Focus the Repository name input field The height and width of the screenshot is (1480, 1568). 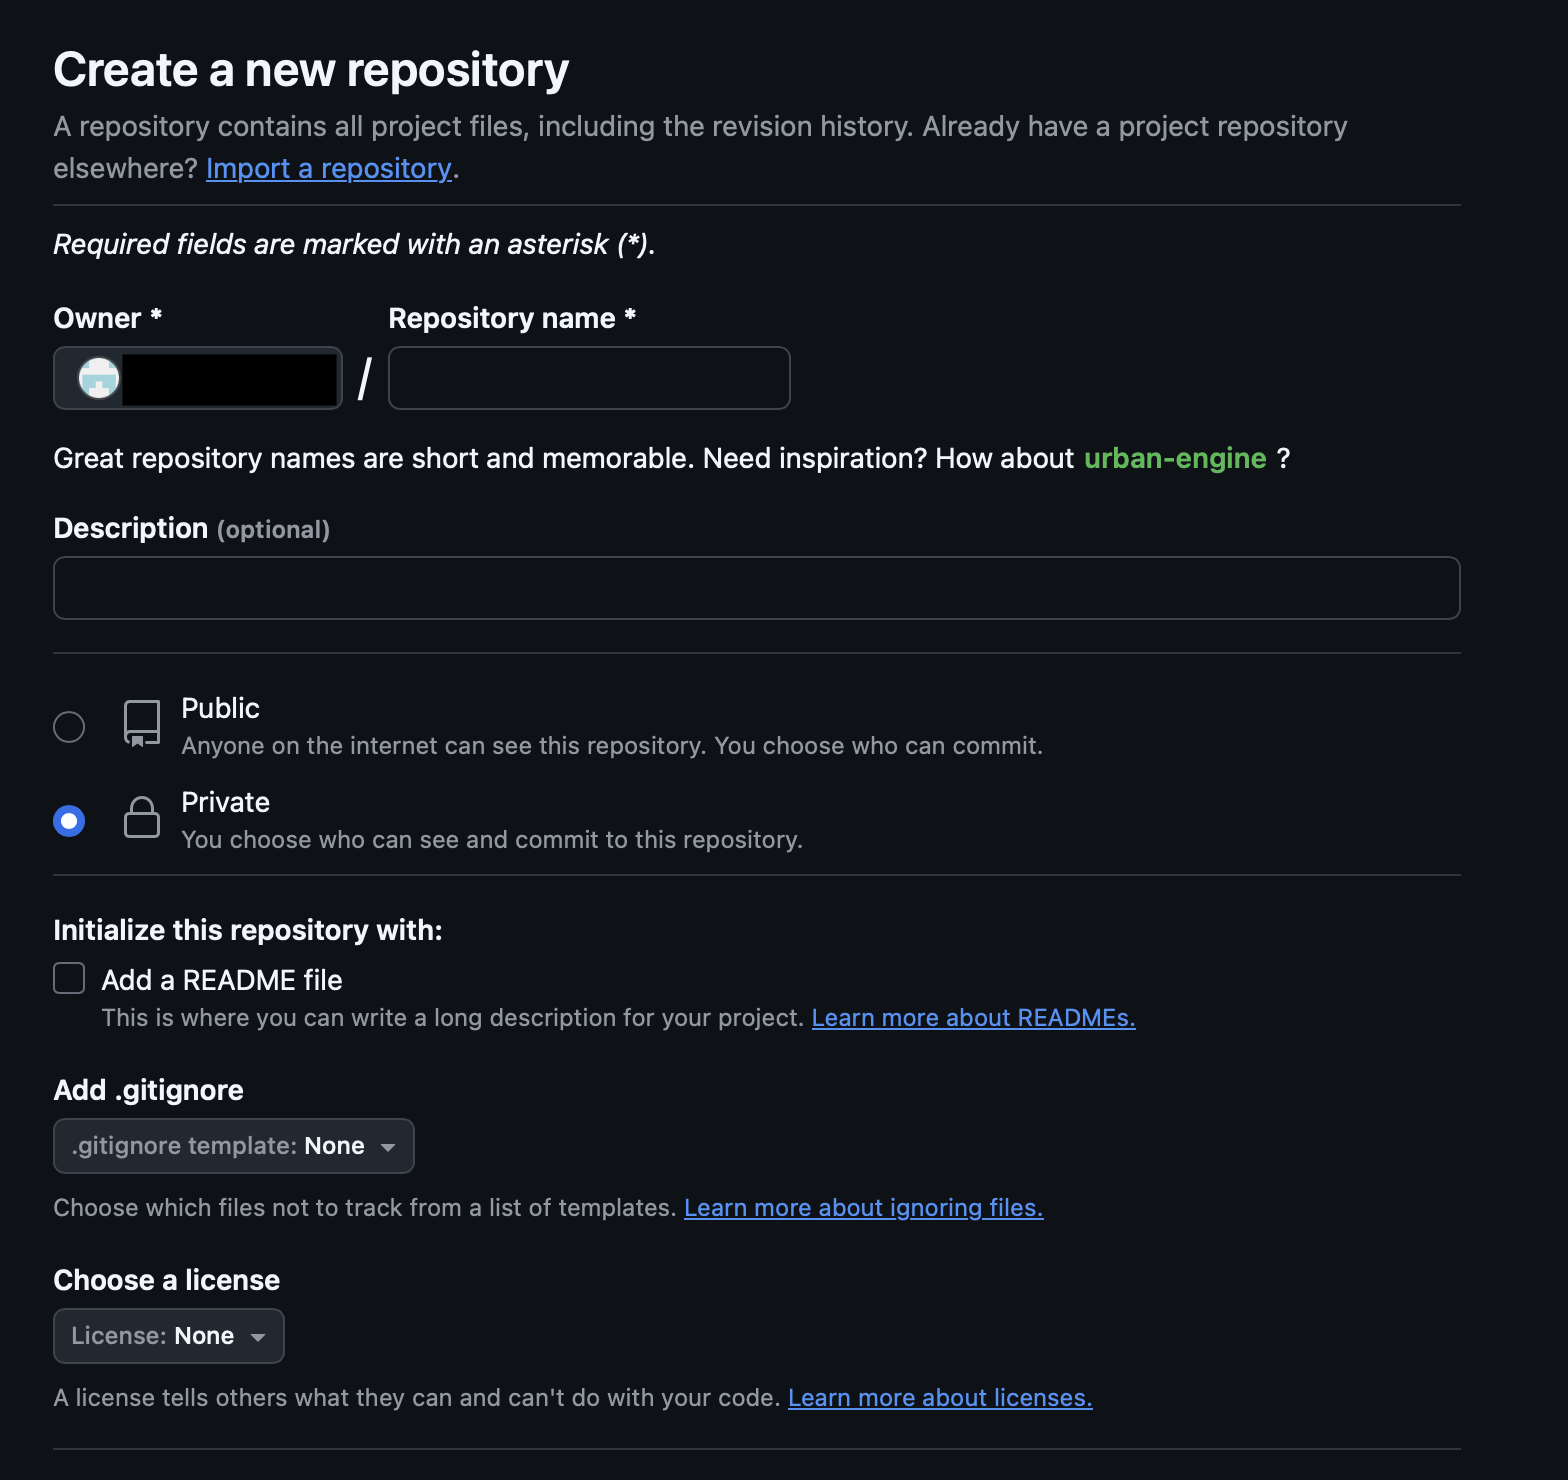point(589,378)
